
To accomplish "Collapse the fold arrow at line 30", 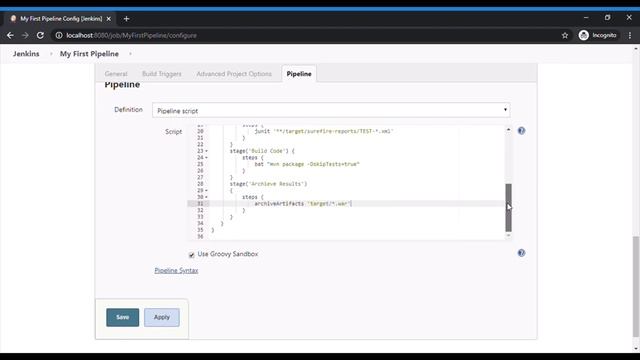I will pos(206,197).
